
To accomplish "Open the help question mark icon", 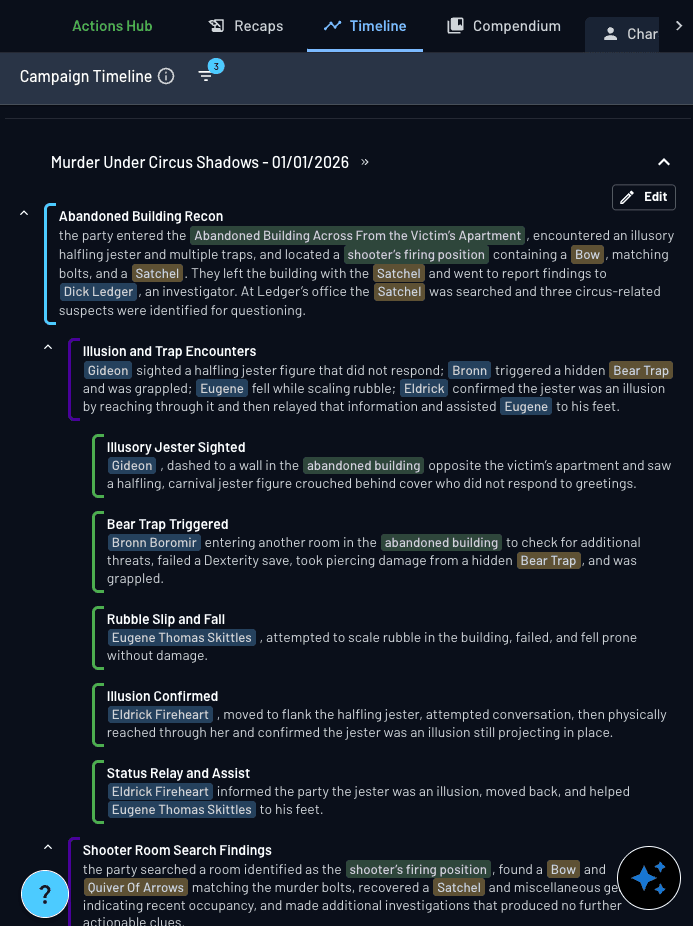I will (x=45, y=894).
